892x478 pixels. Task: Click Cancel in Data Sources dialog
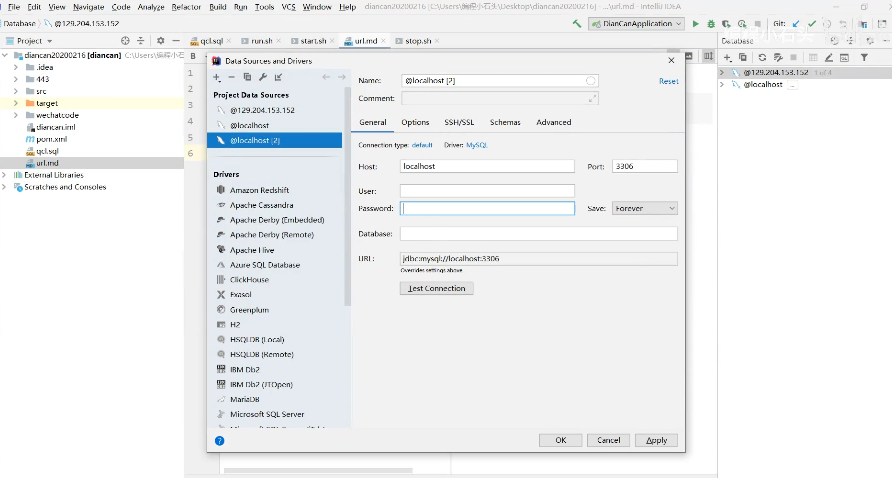pyautogui.click(x=608, y=440)
